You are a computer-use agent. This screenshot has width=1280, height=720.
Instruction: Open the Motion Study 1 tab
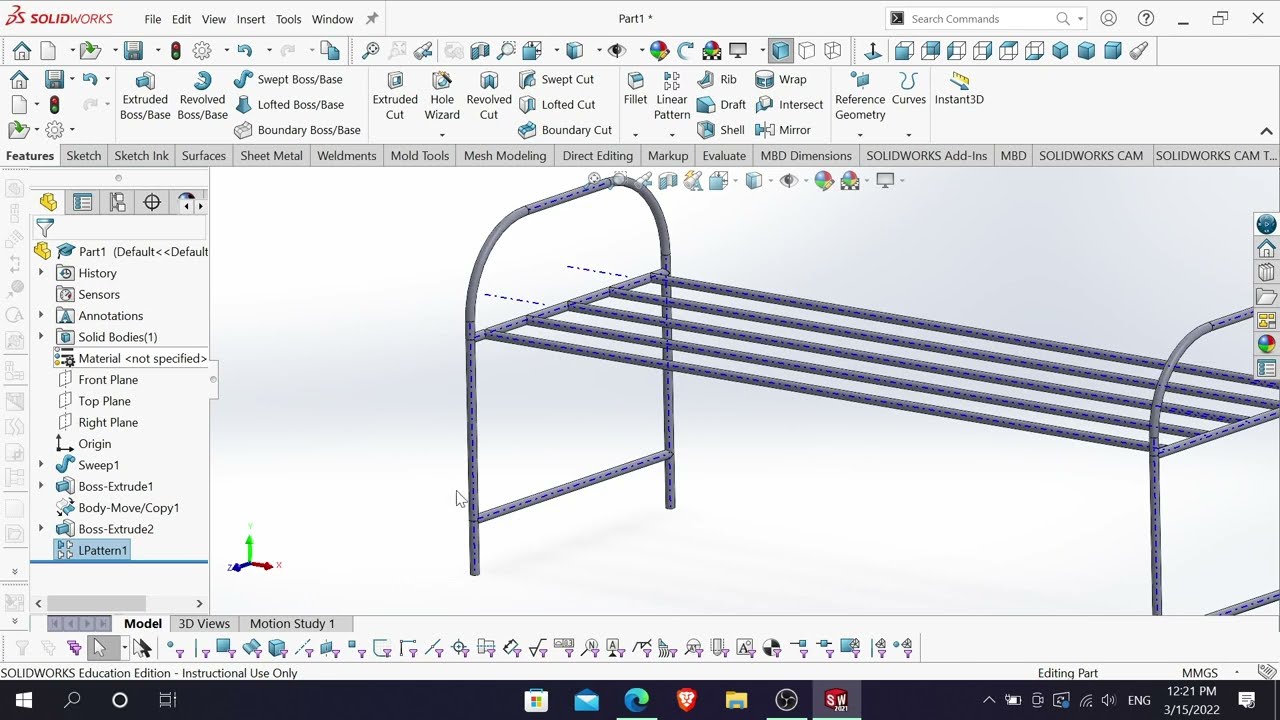coord(292,623)
